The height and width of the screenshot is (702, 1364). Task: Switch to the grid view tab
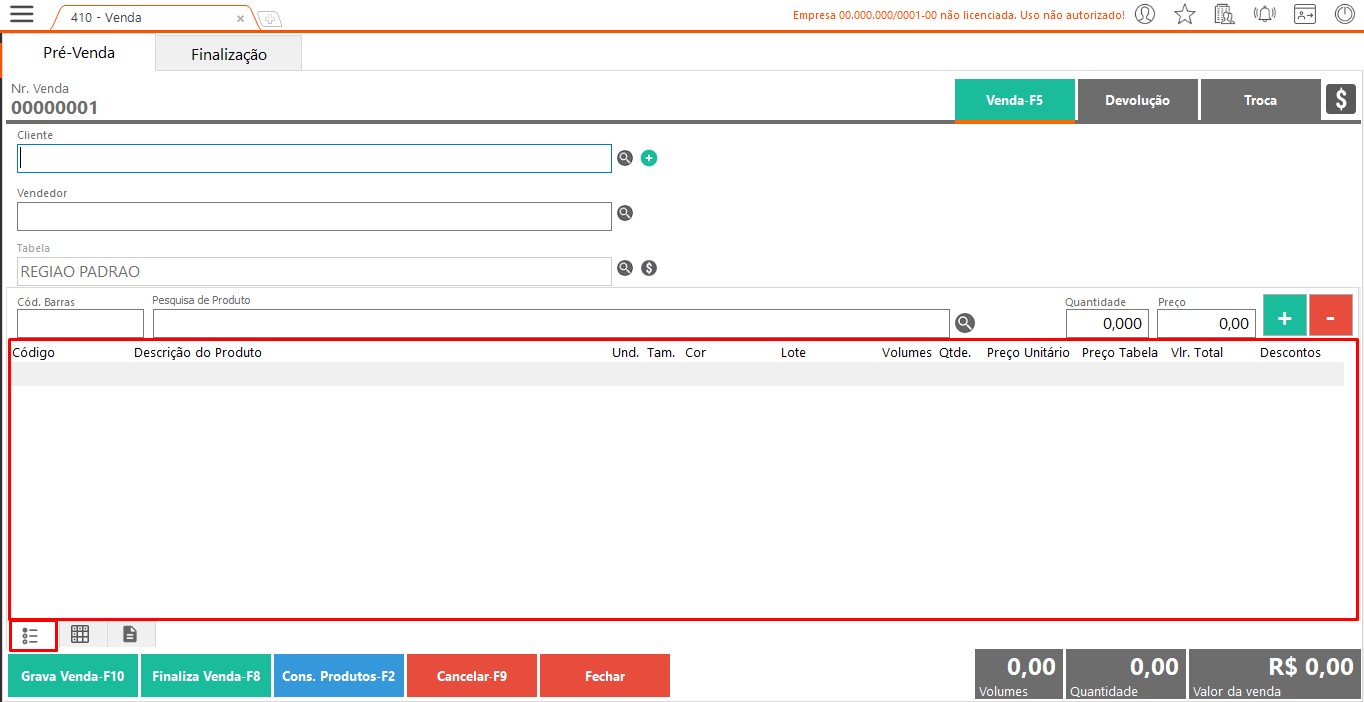click(80, 634)
